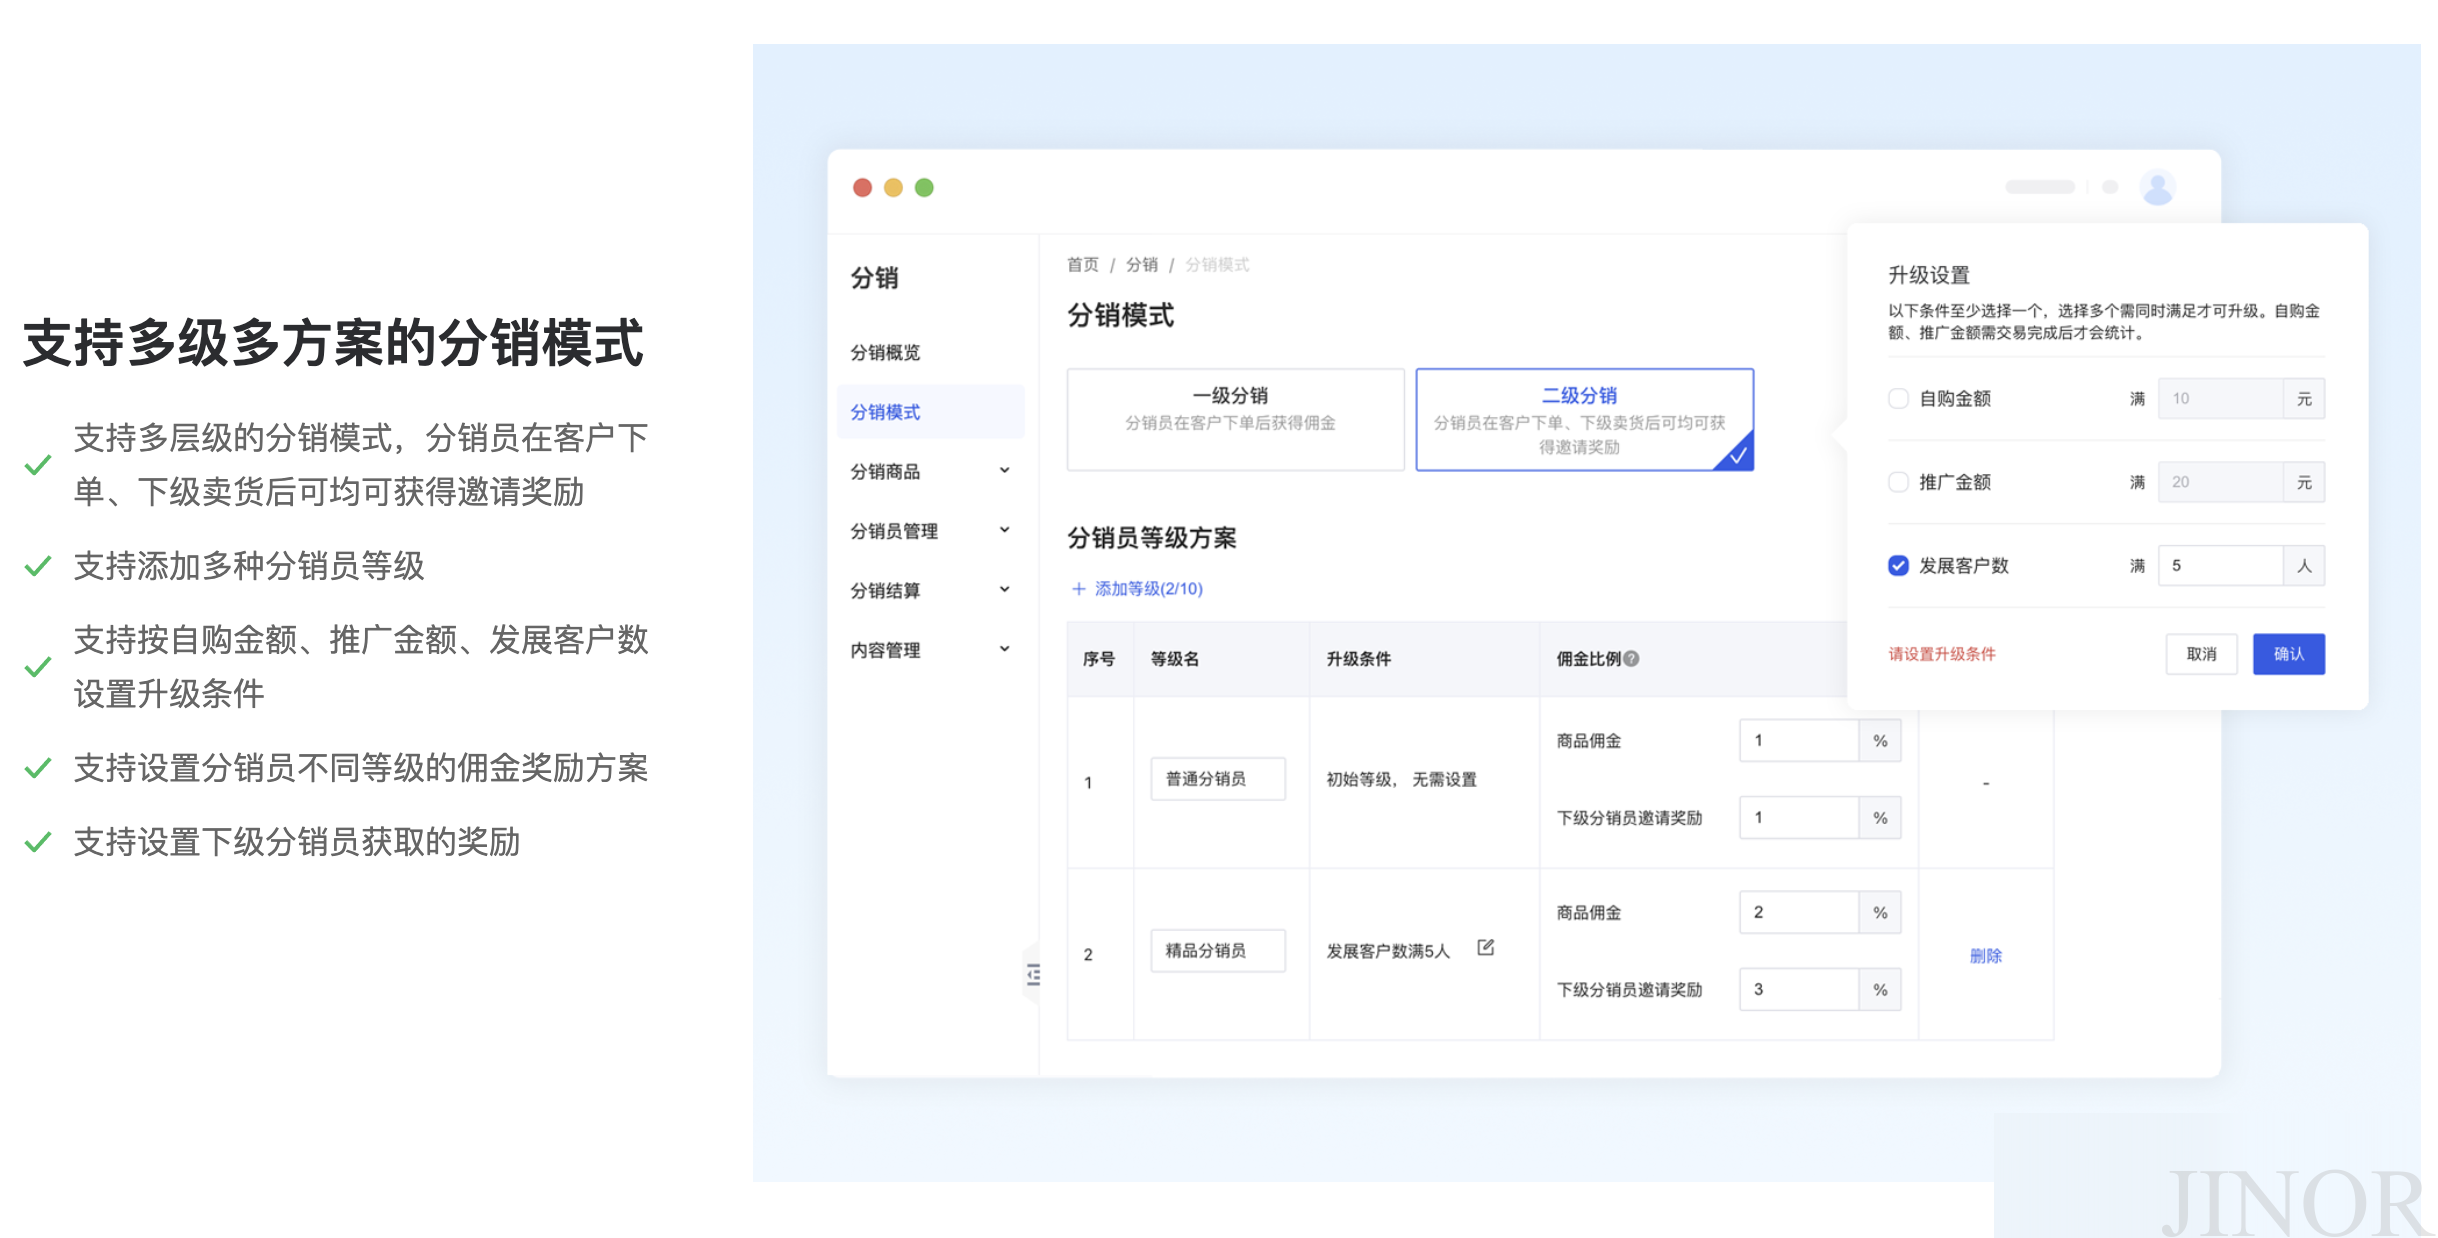2438x1238 pixels.
Task: Click the help icon next to 佣金比例
Action: pos(1631,658)
